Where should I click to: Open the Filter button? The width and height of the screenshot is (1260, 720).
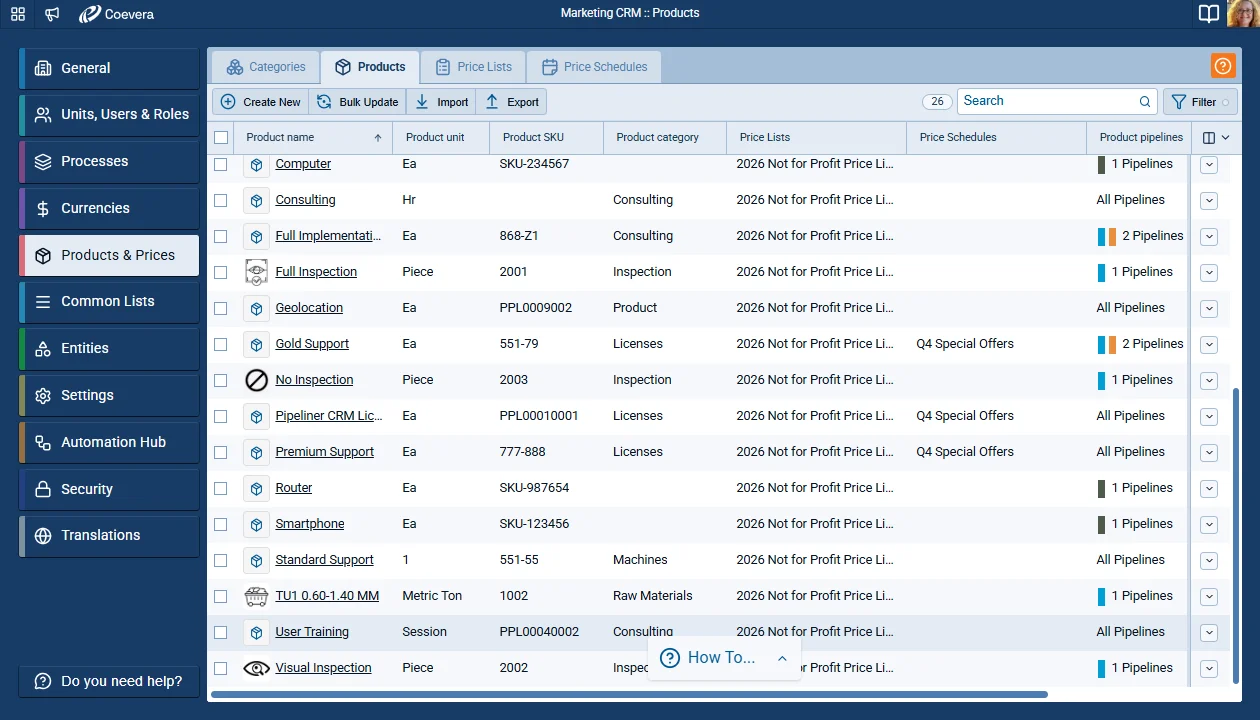[x=1200, y=102]
